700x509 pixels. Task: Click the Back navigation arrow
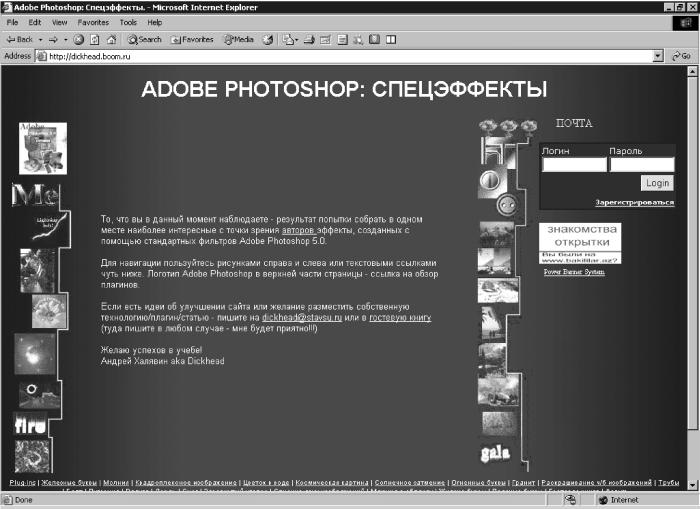click(x=20, y=40)
